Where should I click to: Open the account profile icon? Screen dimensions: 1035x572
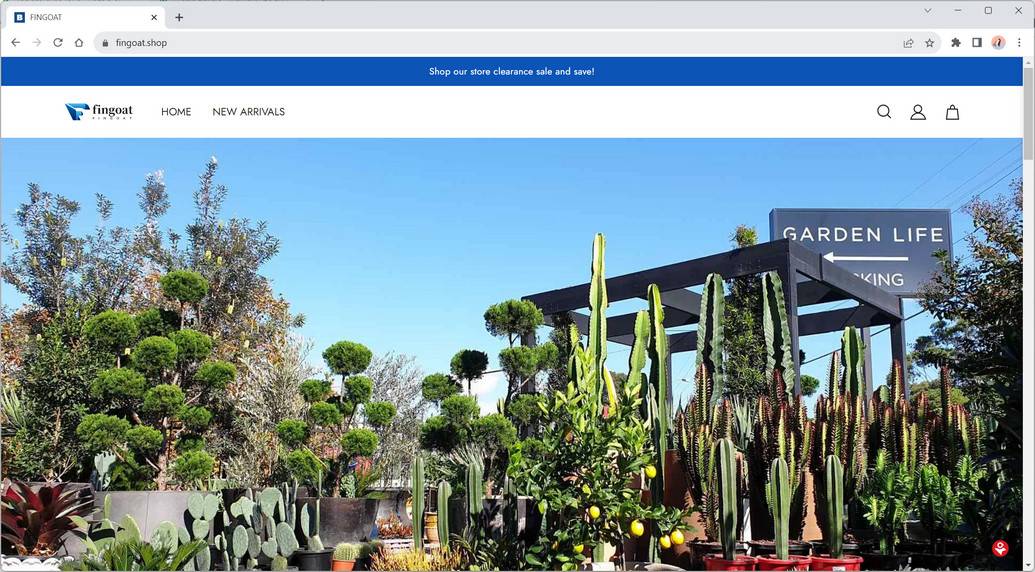pos(918,112)
